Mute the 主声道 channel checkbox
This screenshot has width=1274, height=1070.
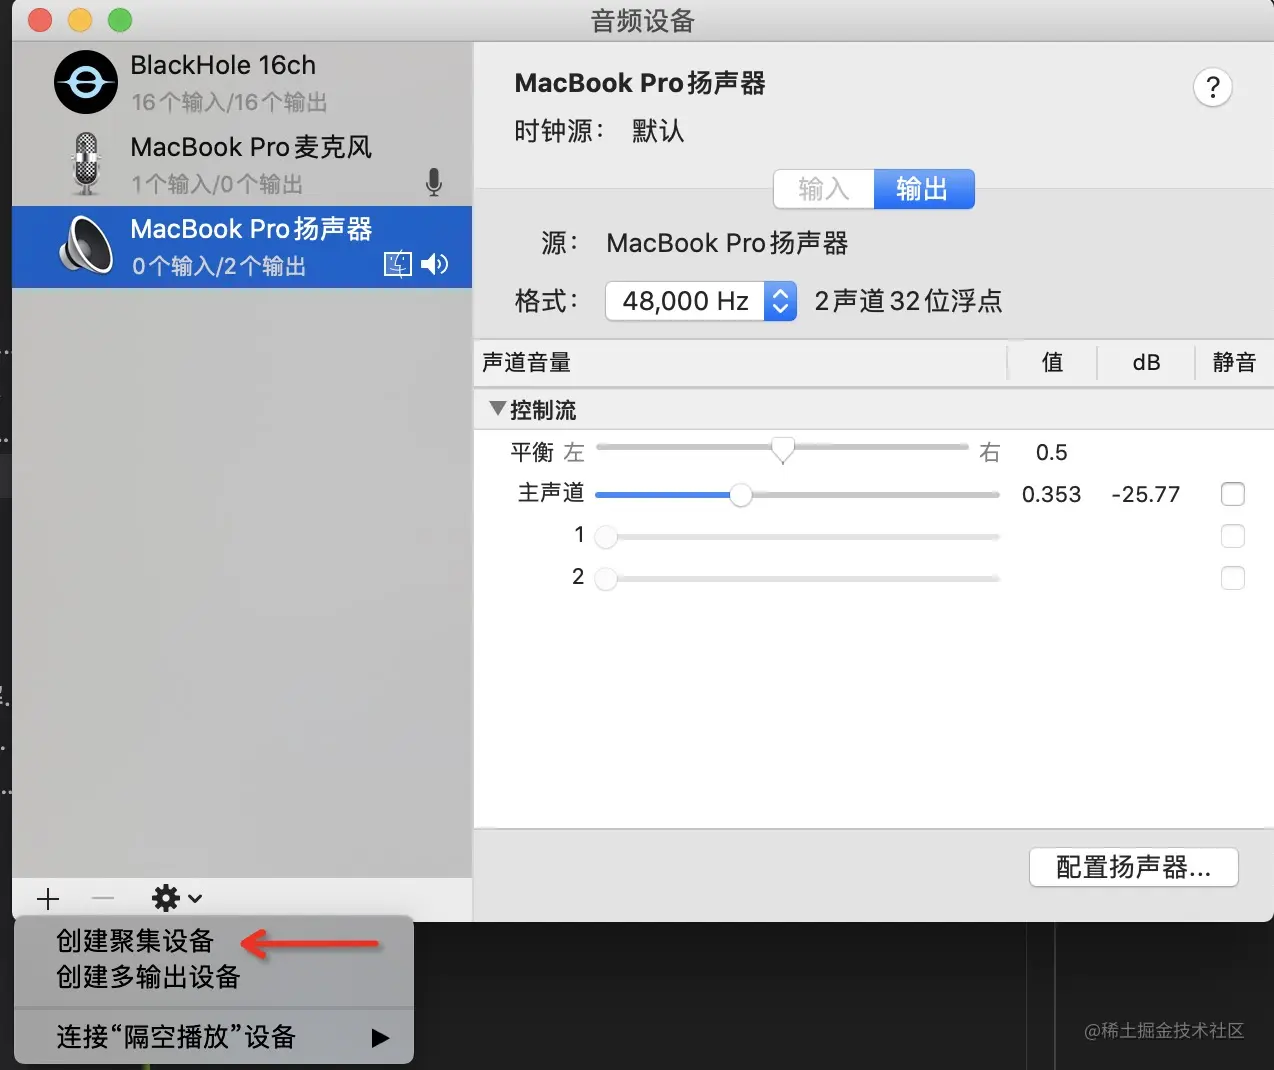point(1233,494)
